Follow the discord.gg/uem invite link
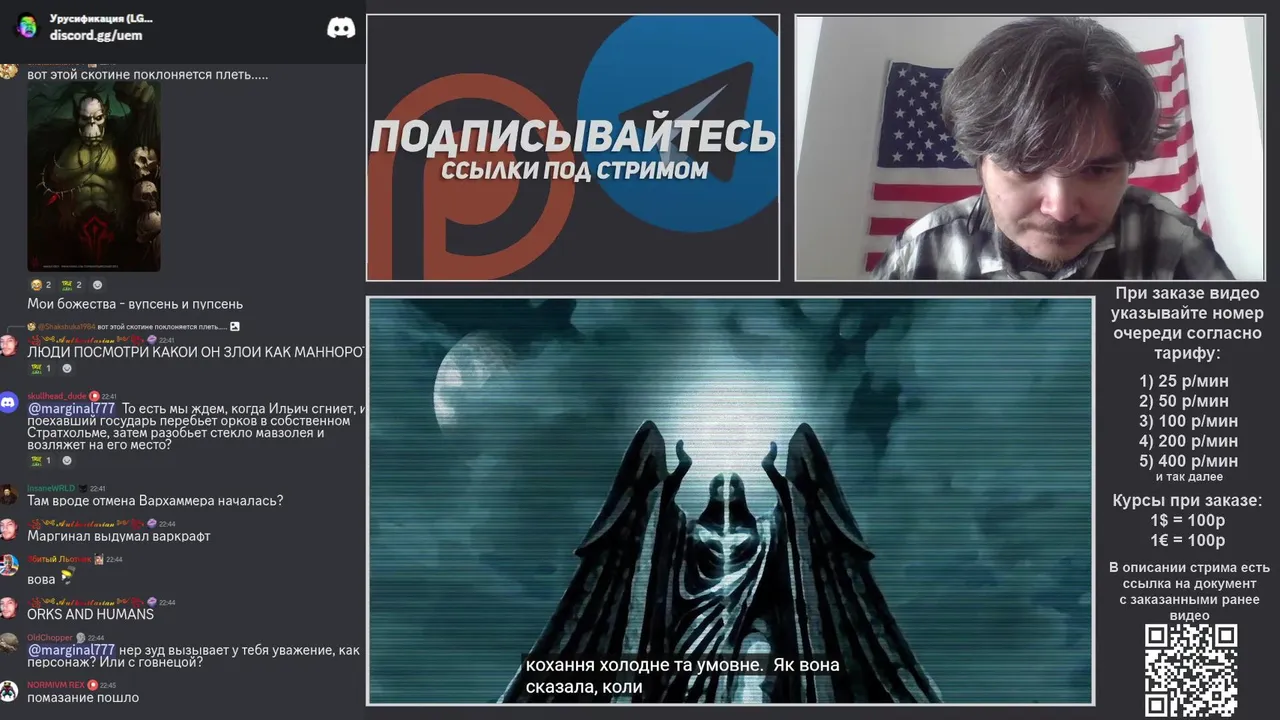This screenshot has height=720, width=1280. tap(96, 35)
